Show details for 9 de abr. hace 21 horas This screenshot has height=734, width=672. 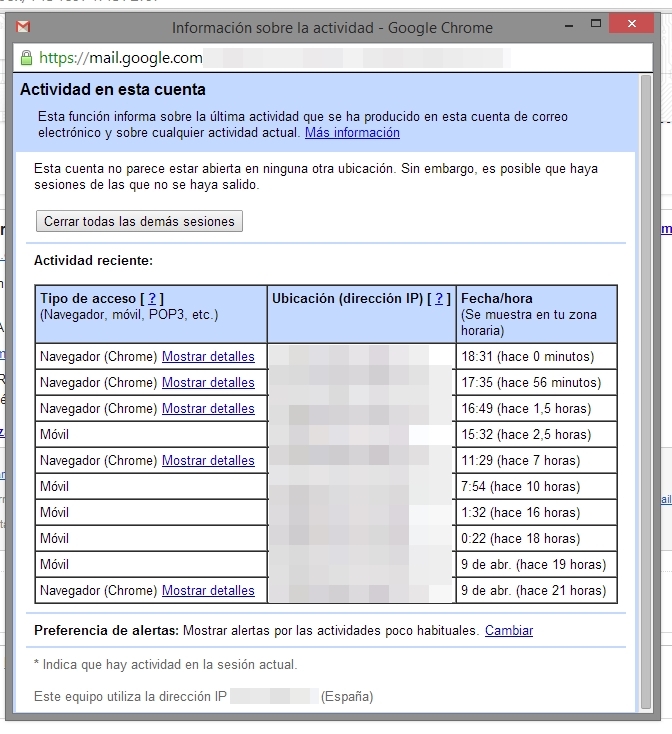tap(208, 591)
